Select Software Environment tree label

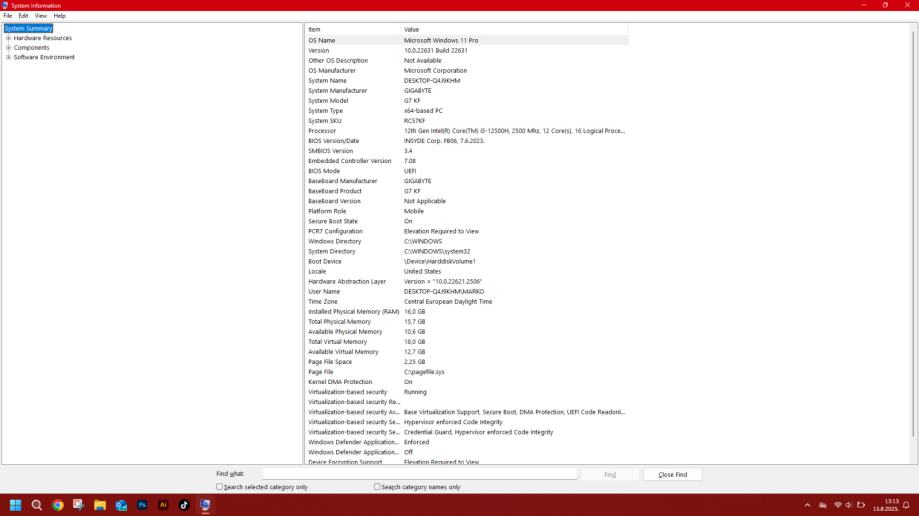coord(44,57)
